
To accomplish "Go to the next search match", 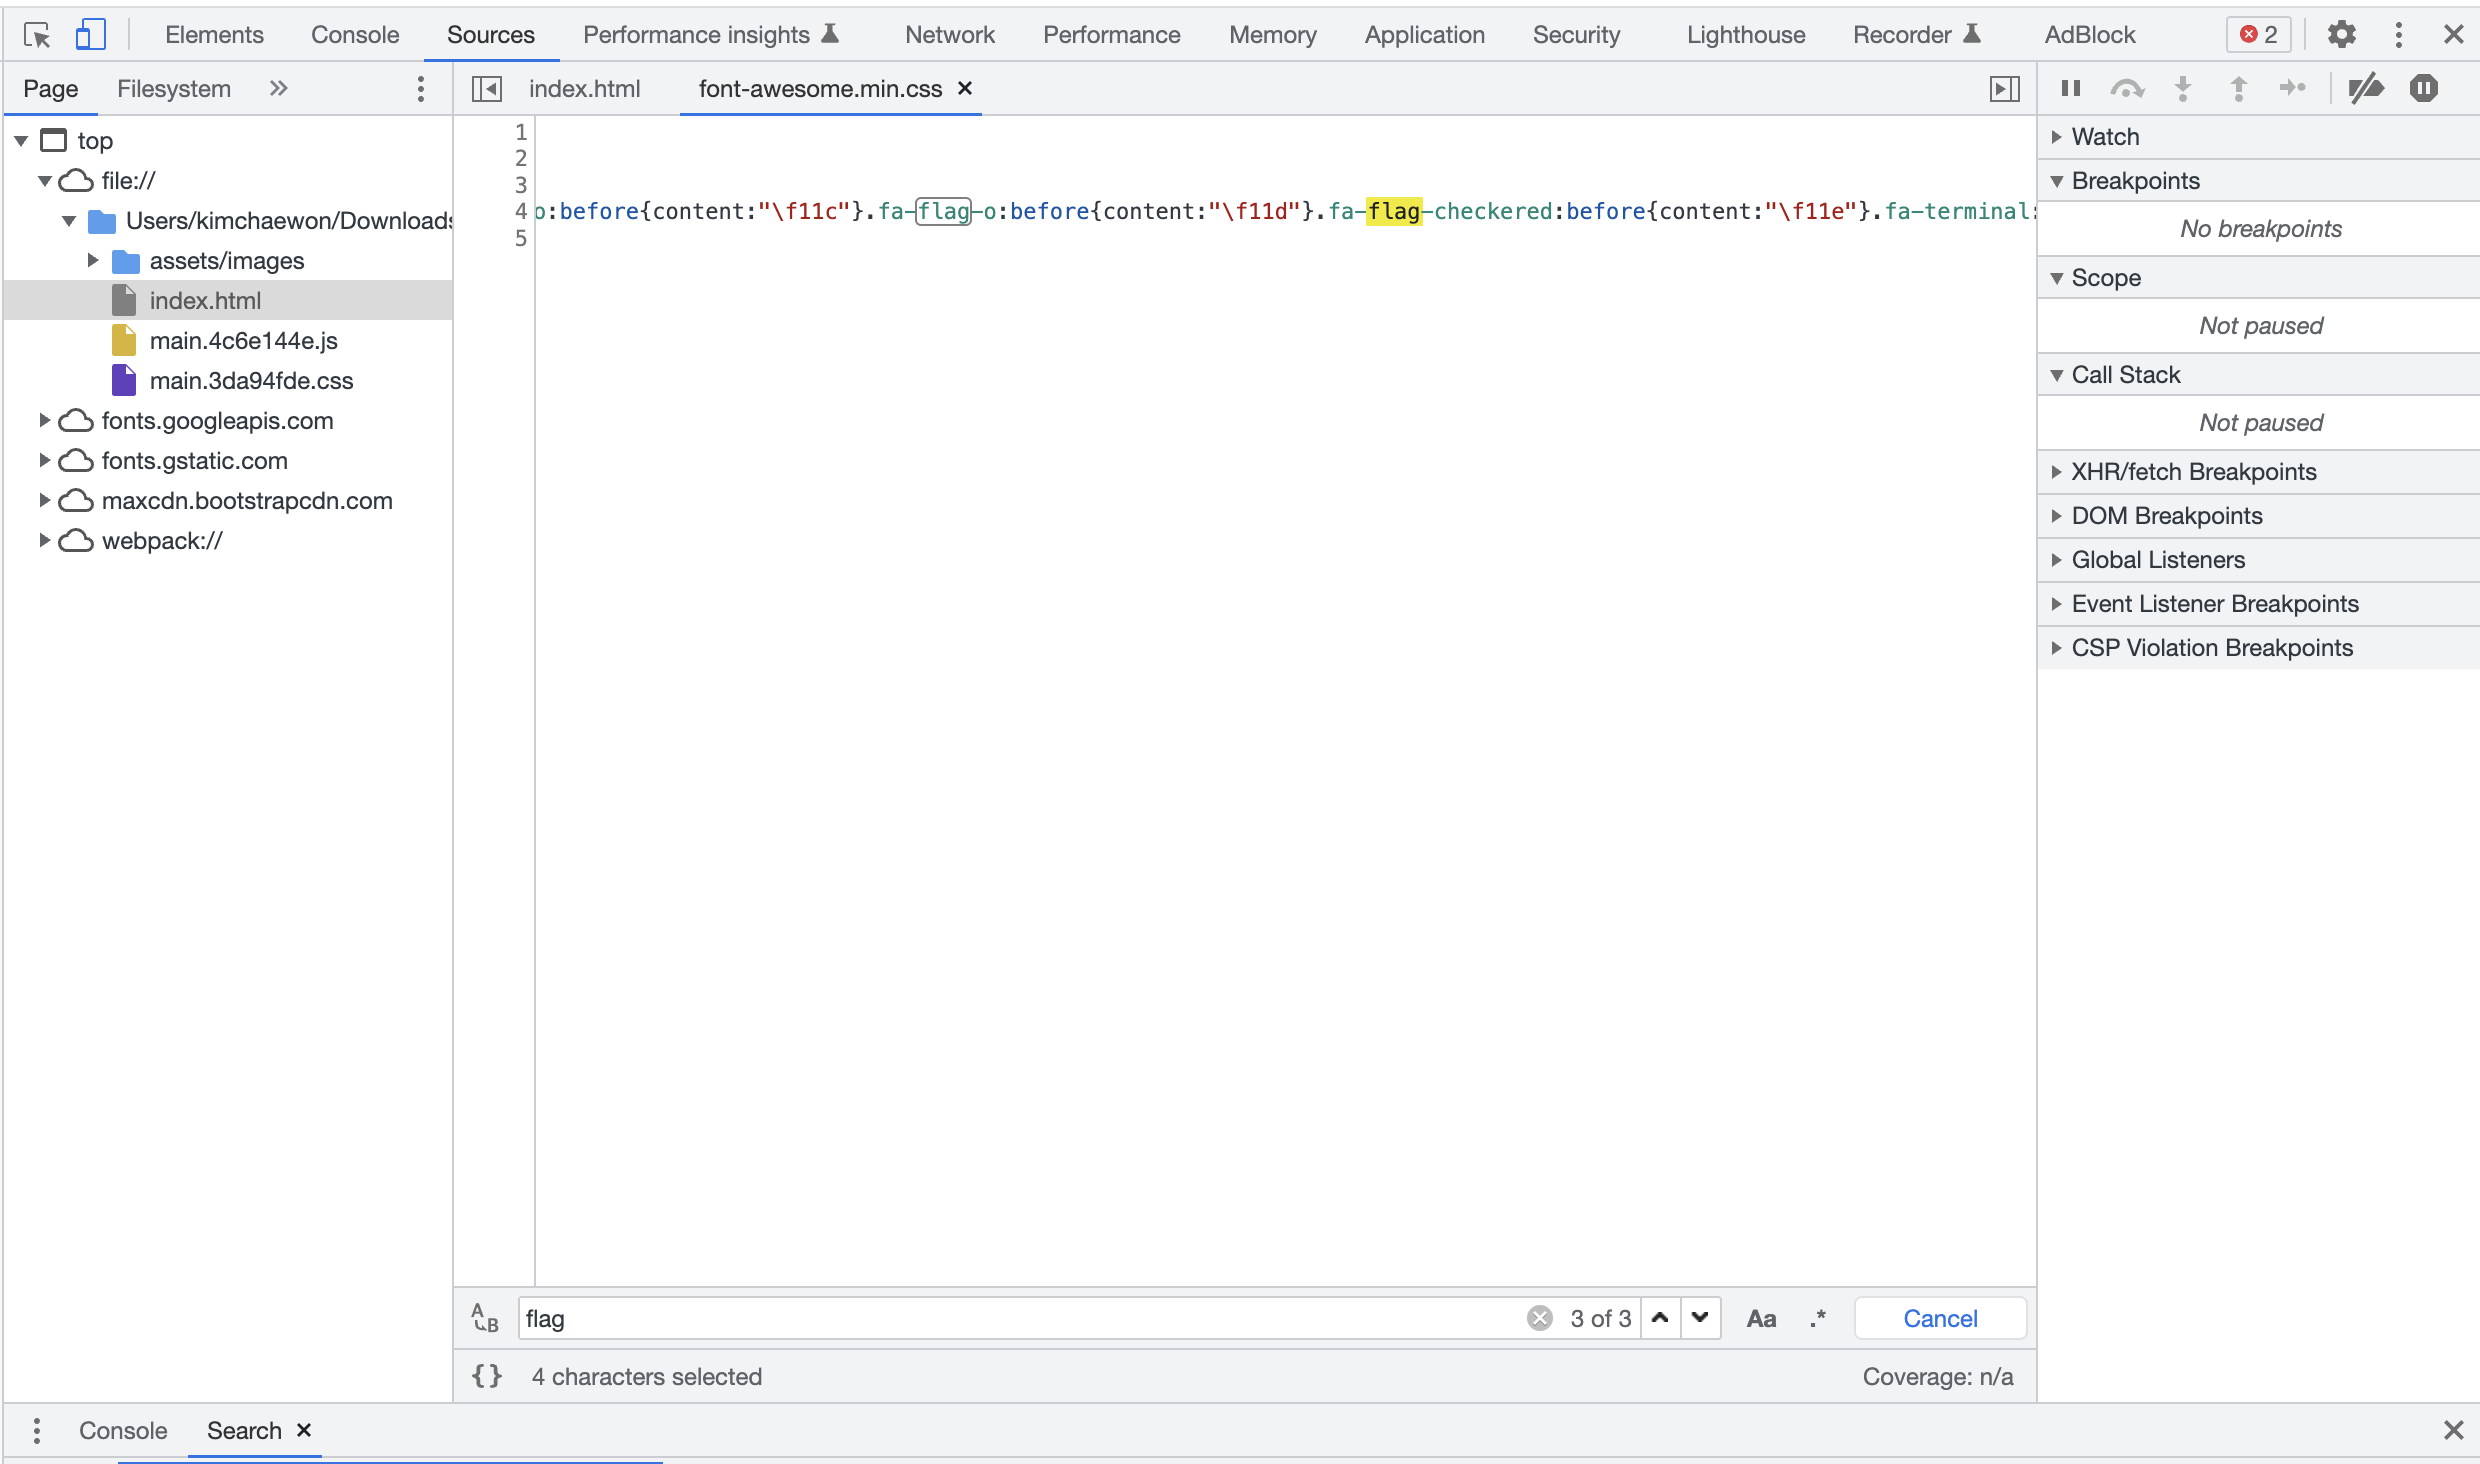I will tap(1700, 1318).
